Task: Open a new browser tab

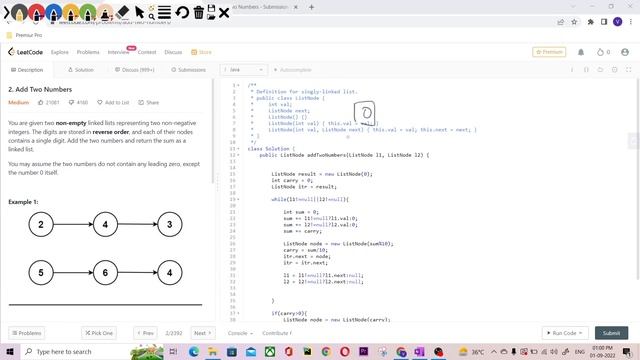Action: pos(311,7)
